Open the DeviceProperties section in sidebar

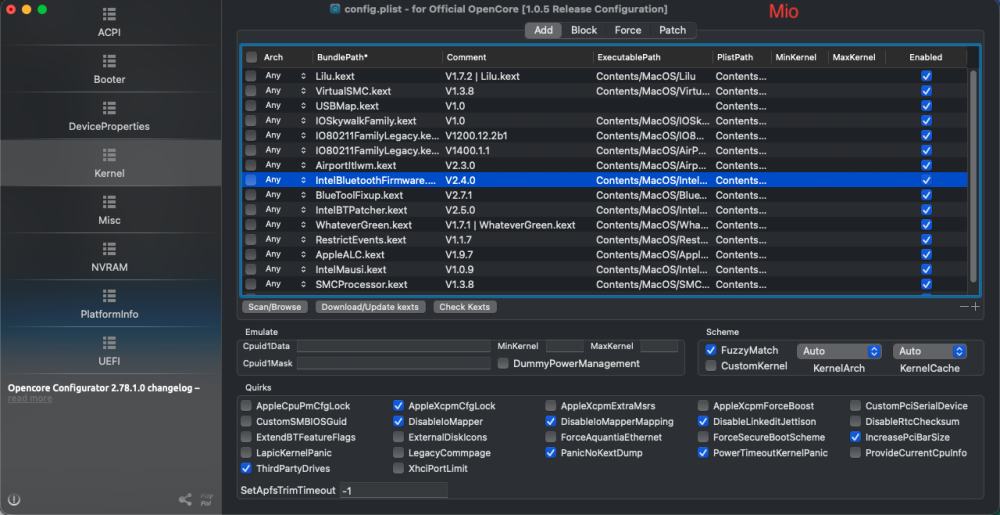pyautogui.click(x=109, y=117)
